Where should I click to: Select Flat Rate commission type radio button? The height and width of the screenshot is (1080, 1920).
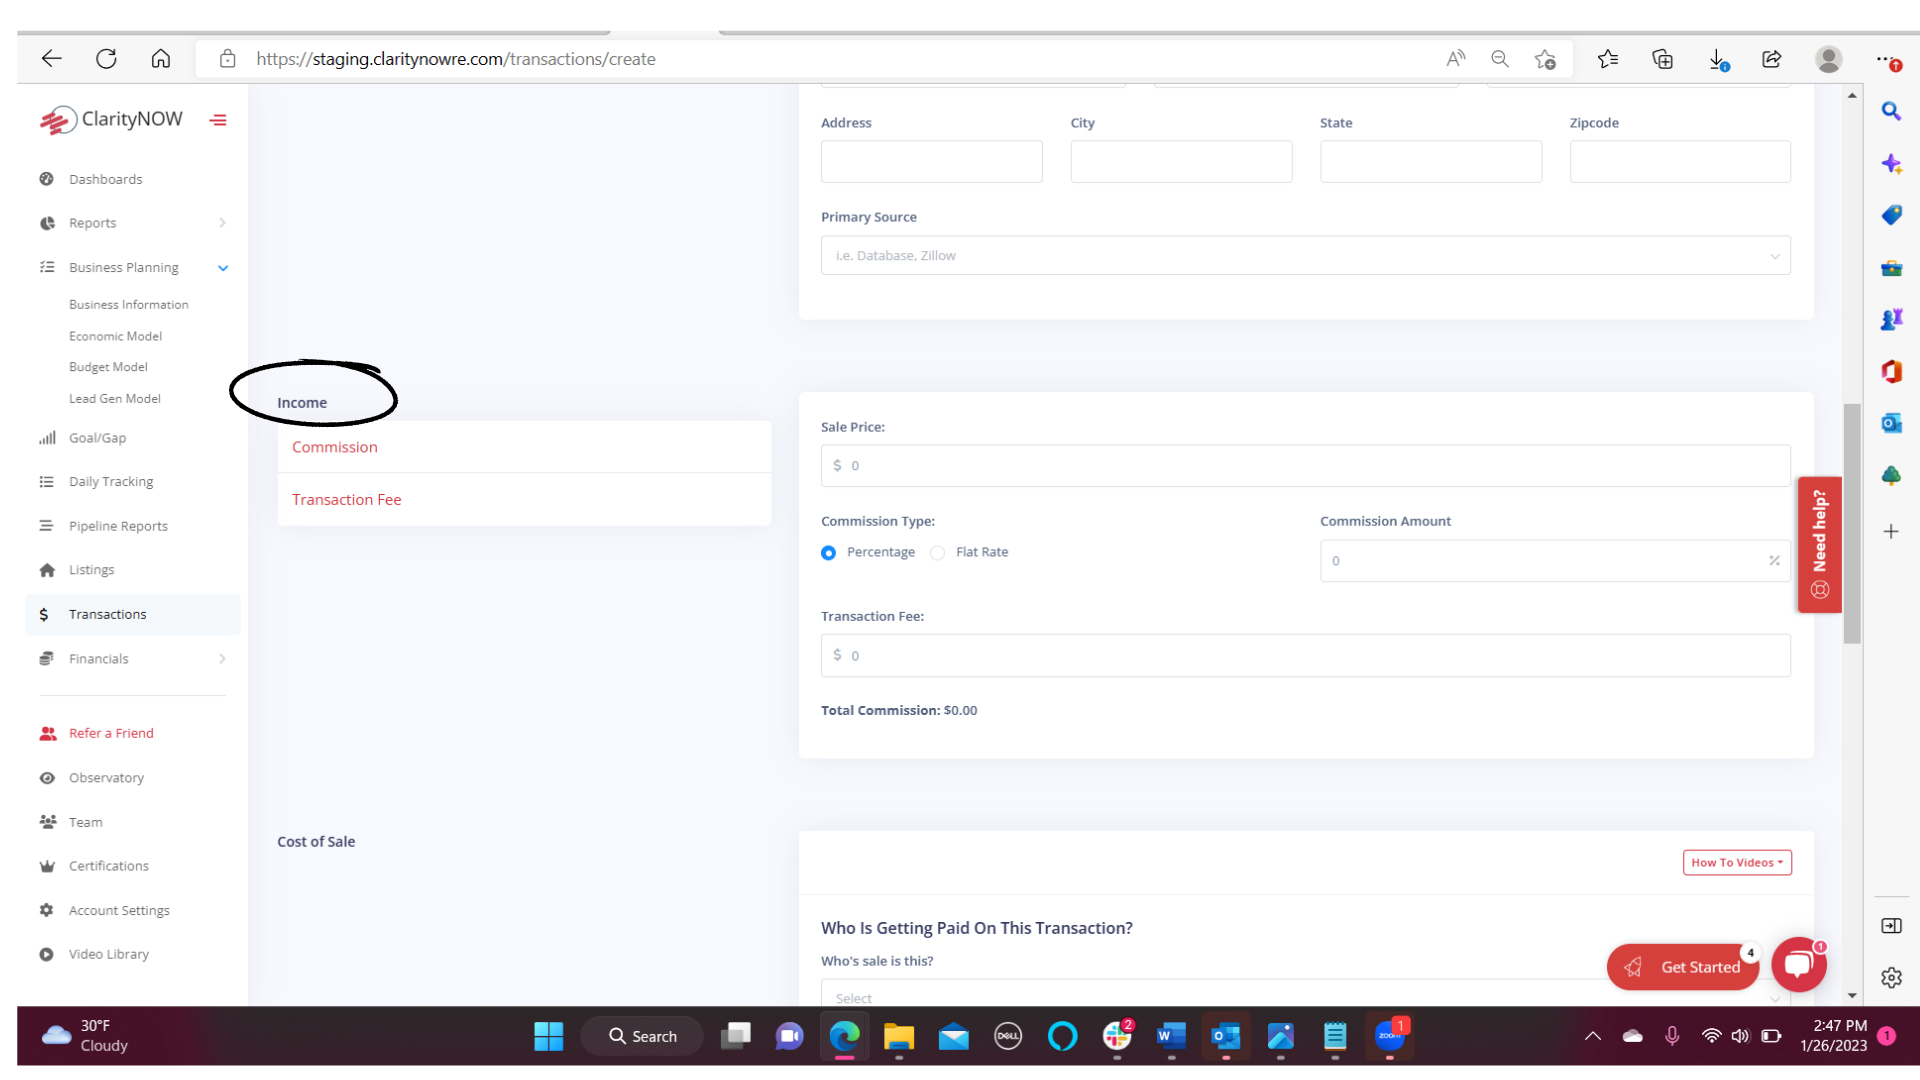(940, 551)
